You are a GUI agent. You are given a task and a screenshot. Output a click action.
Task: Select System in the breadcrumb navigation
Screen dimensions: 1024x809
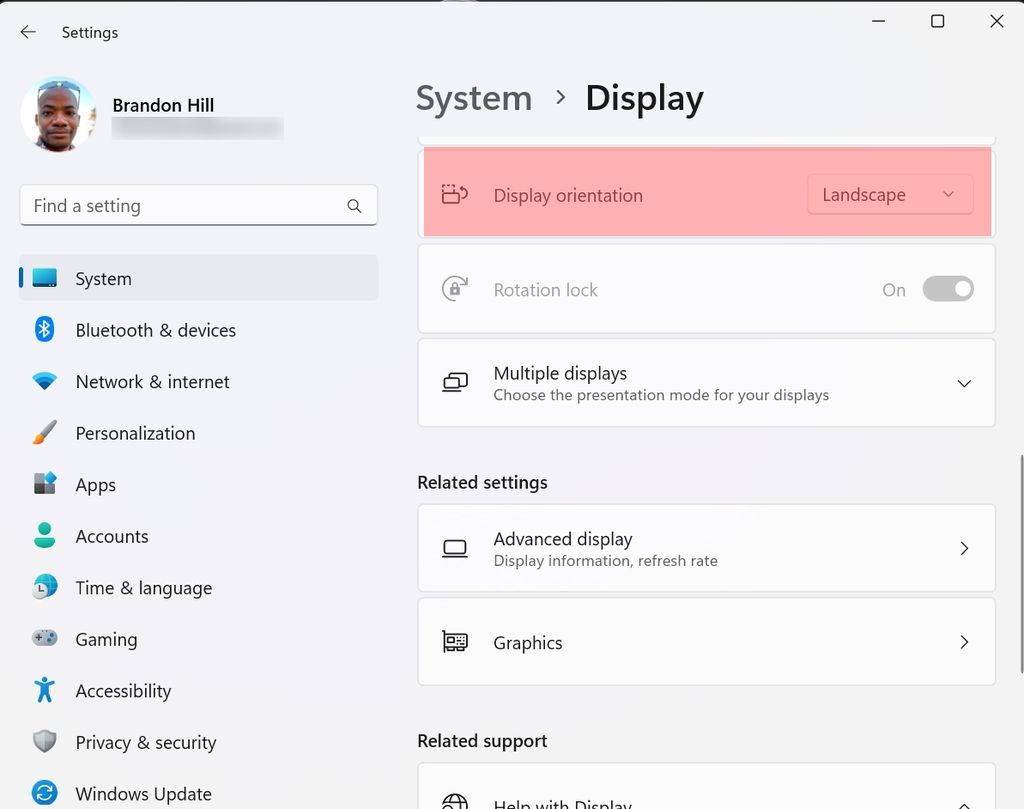(x=474, y=98)
